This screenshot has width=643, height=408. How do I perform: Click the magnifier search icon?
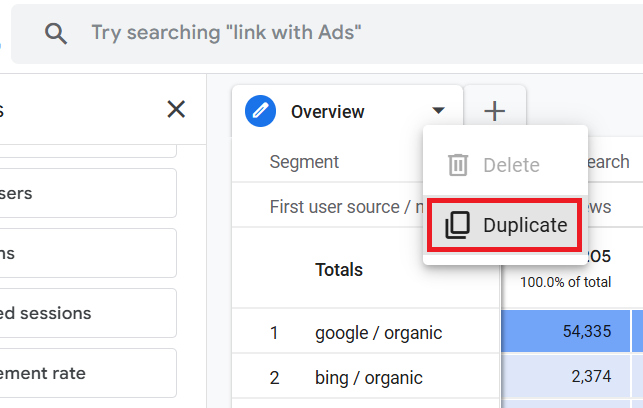(x=56, y=33)
